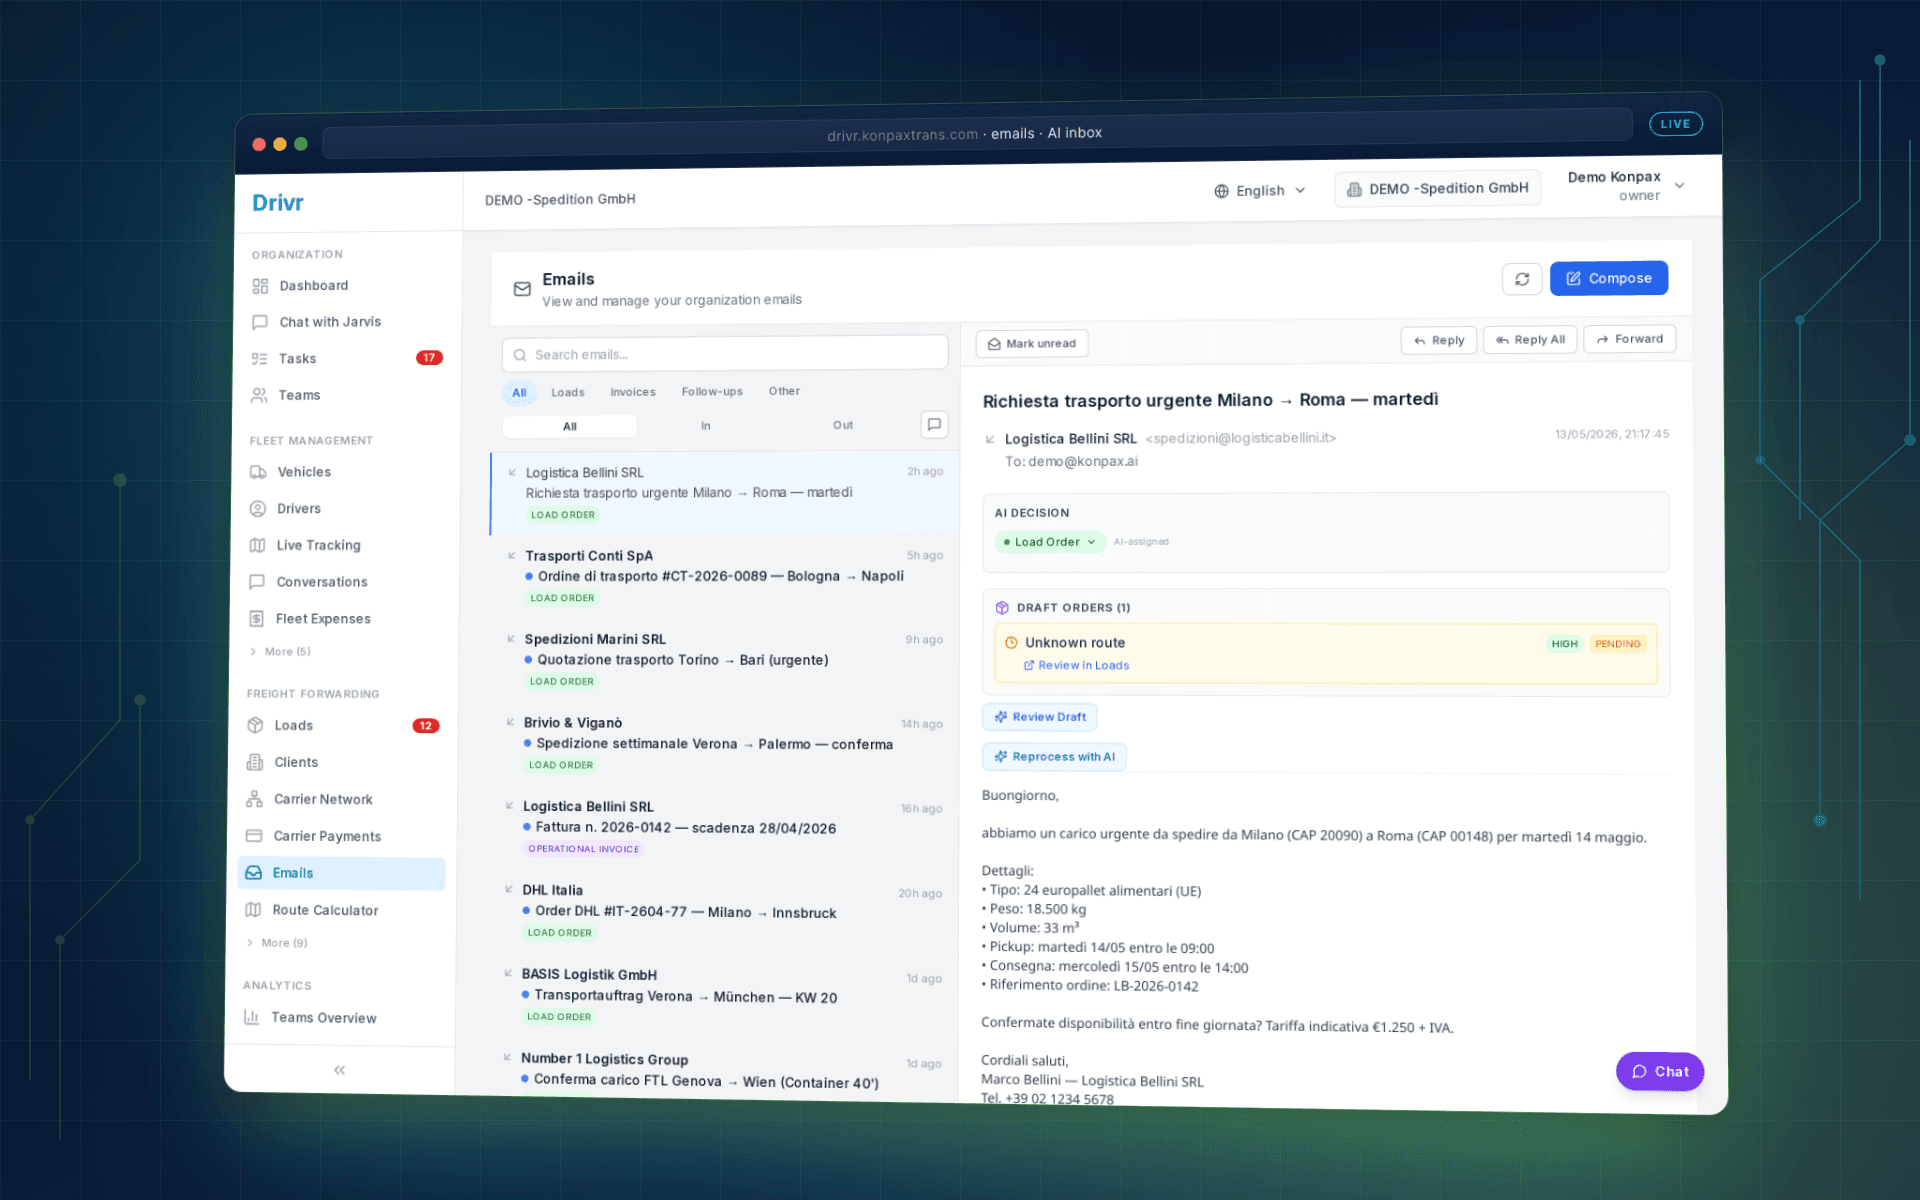Viewport: 1920px width, 1200px height.
Task: Click the browser address bar
Action: (x=977, y=133)
